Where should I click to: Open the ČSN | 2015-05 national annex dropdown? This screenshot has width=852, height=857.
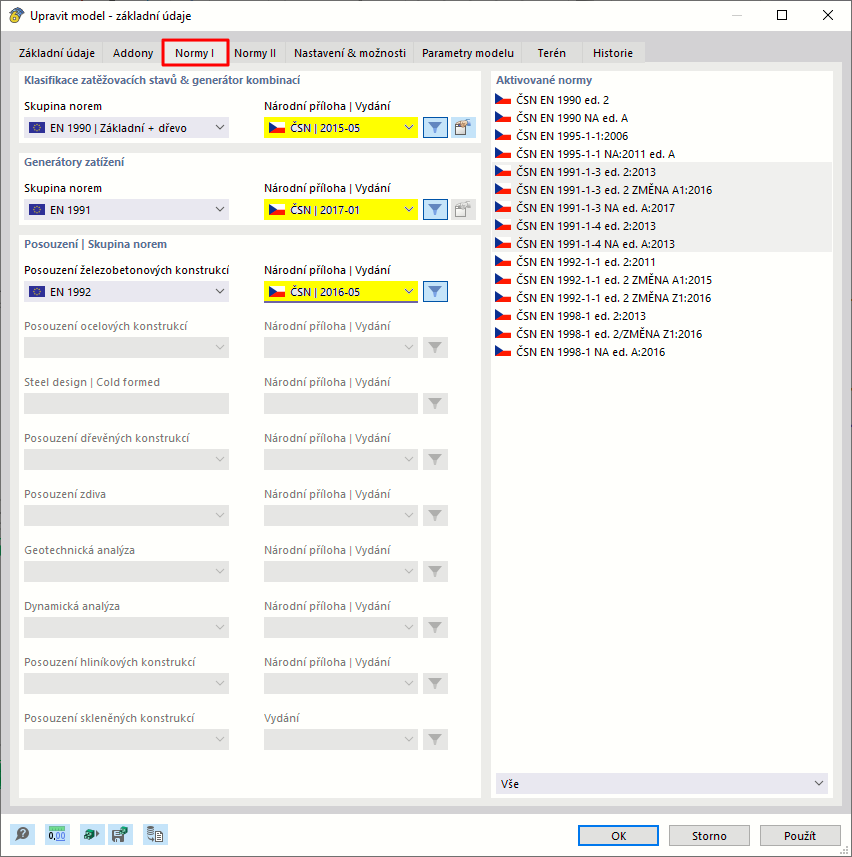[x=341, y=128]
